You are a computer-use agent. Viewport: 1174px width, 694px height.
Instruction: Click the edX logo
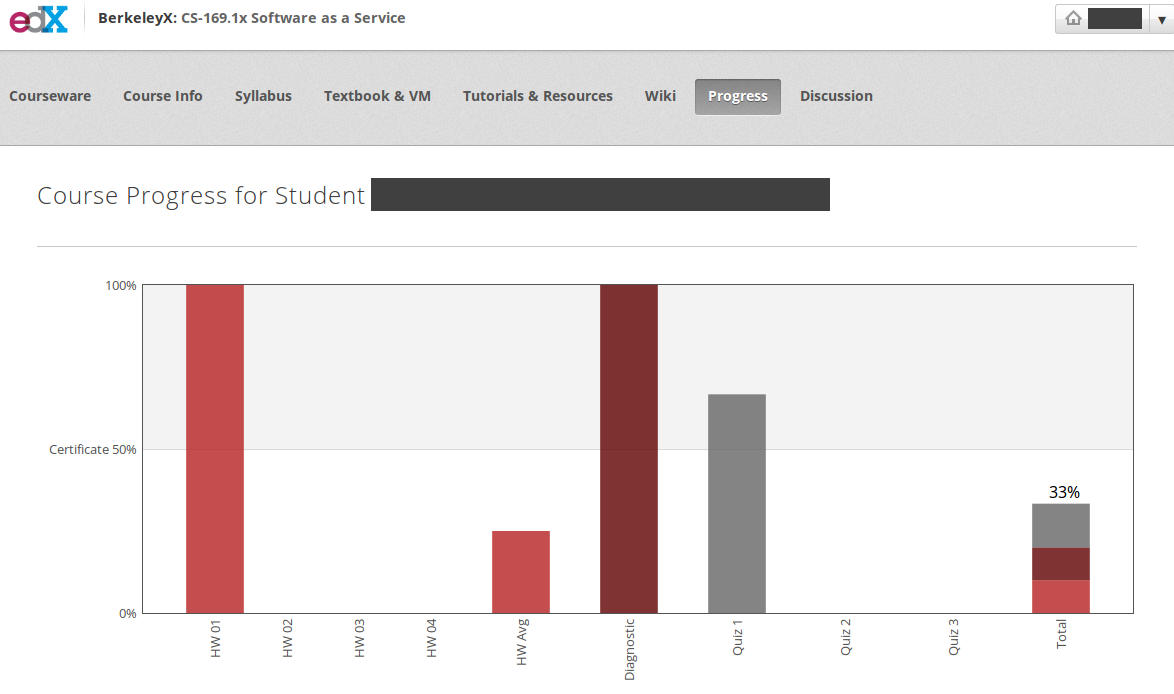point(38,18)
